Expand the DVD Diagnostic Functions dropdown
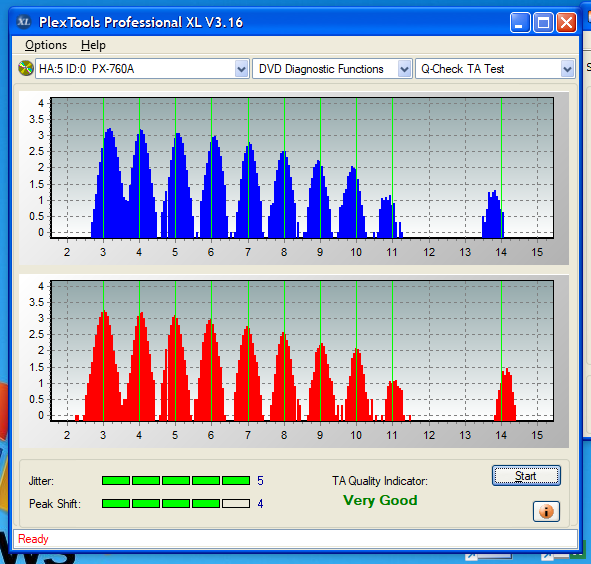Viewport: 591px width, 564px height. [x=404, y=69]
